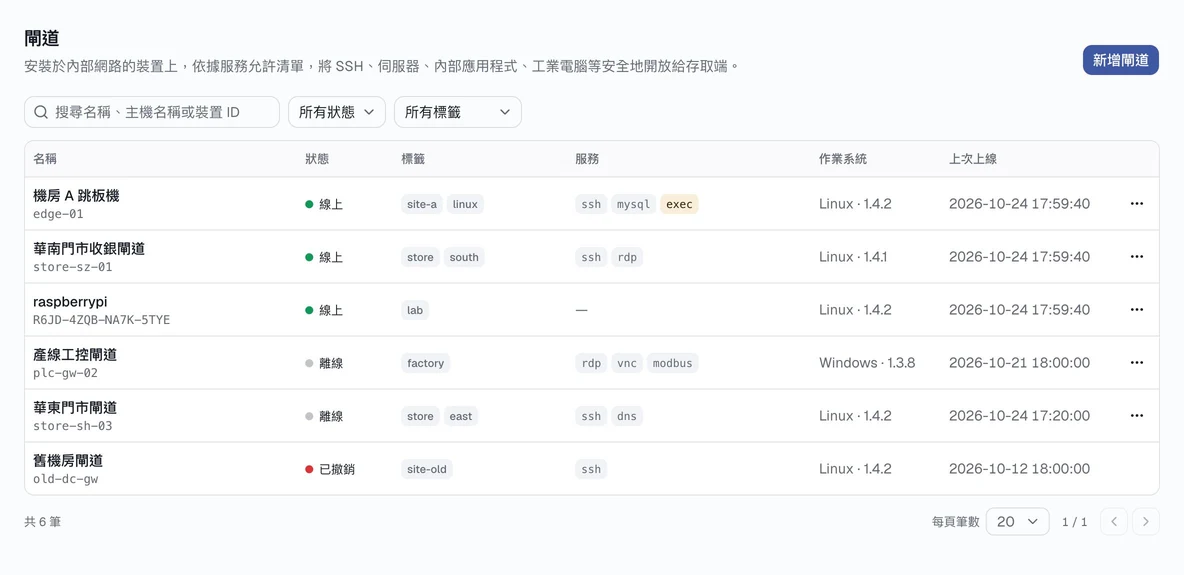Screen dimensions: 1184x575
Task: Click the 1 / 1 page indicator
Action: click(1074, 521)
